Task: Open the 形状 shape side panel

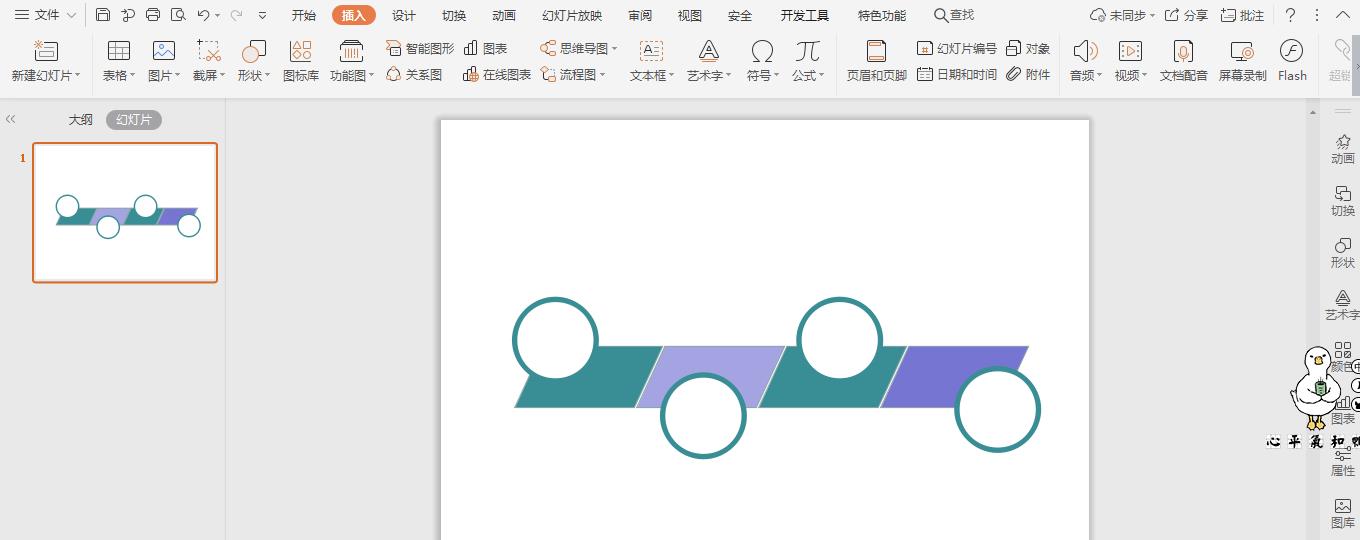Action: tap(1343, 254)
